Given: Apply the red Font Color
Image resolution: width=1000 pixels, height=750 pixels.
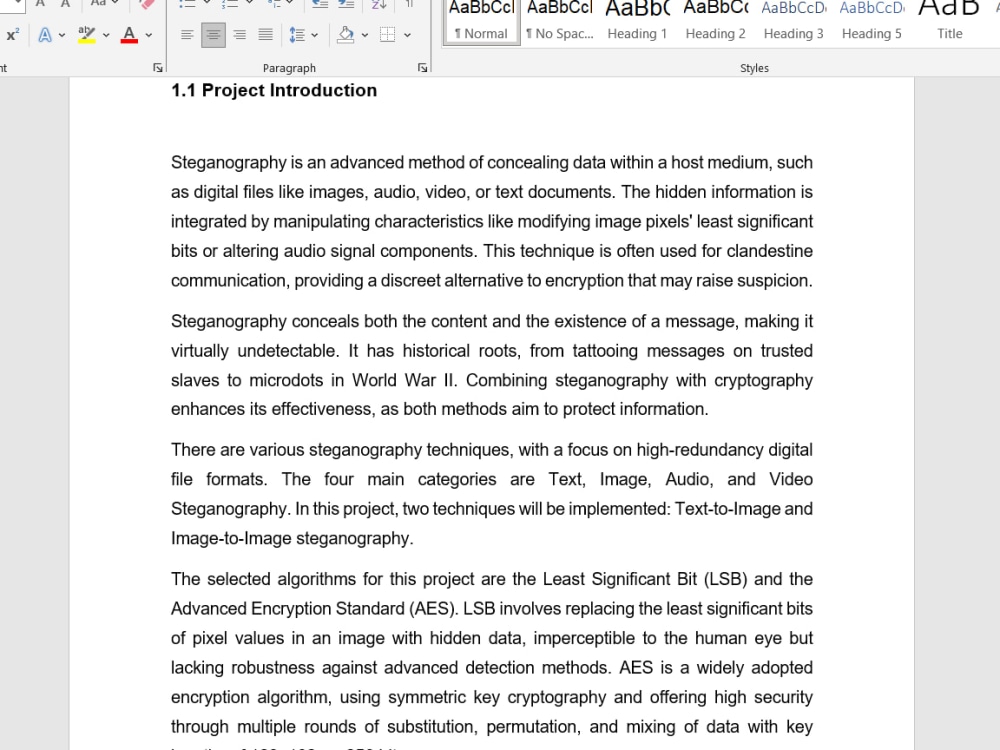Looking at the screenshot, I should 128,33.
